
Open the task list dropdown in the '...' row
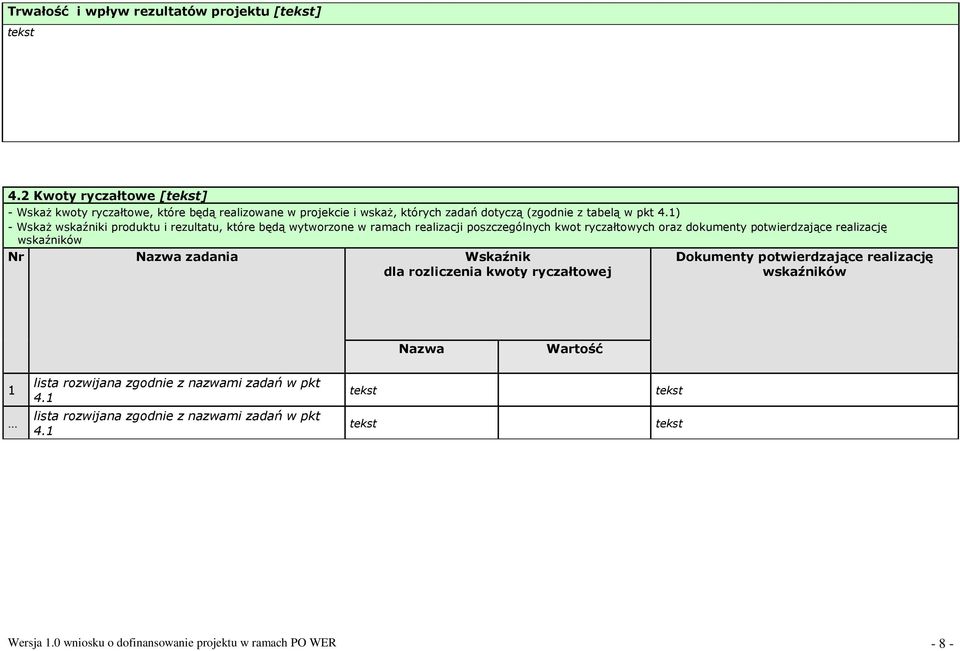pyautogui.click(x=187, y=423)
